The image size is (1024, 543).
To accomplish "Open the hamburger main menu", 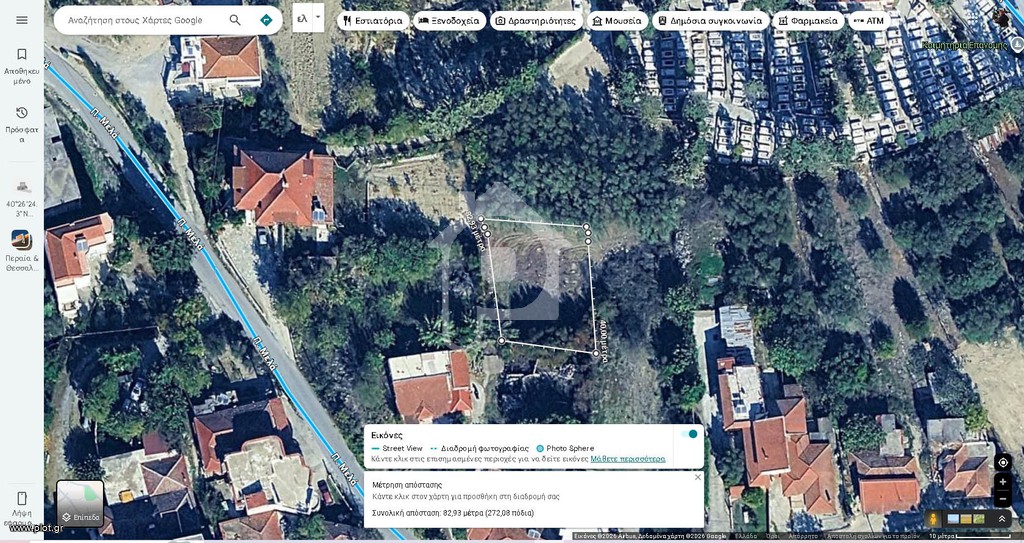I will click(22, 20).
